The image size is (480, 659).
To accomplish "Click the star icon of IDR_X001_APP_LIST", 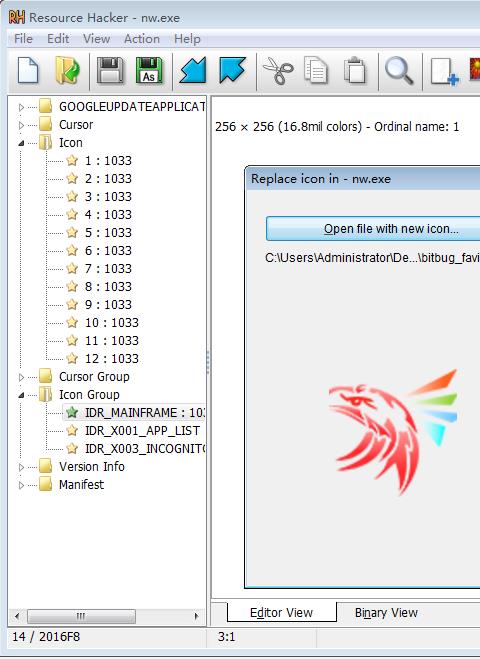I will tap(72, 431).
